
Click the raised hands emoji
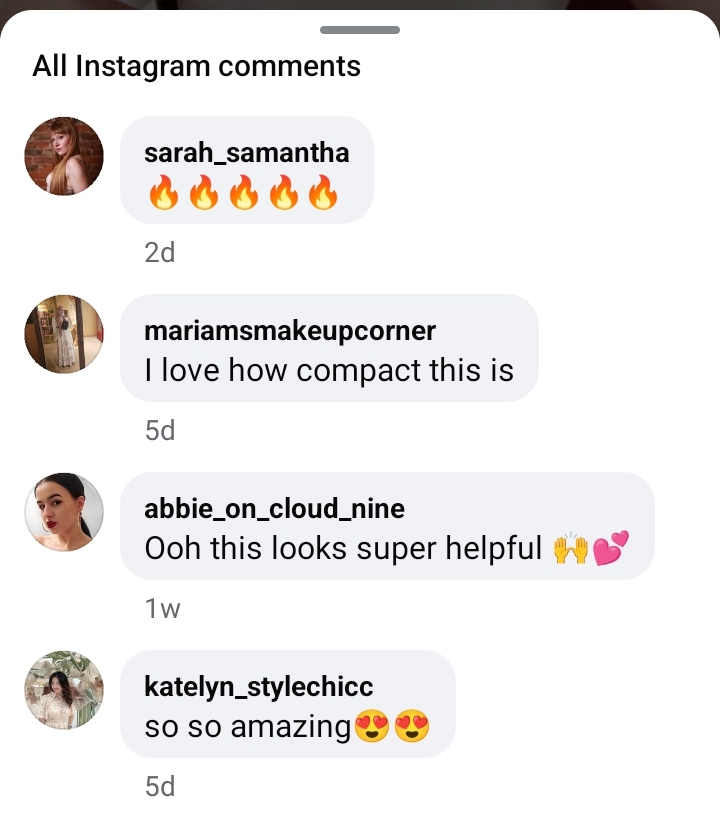(570, 550)
